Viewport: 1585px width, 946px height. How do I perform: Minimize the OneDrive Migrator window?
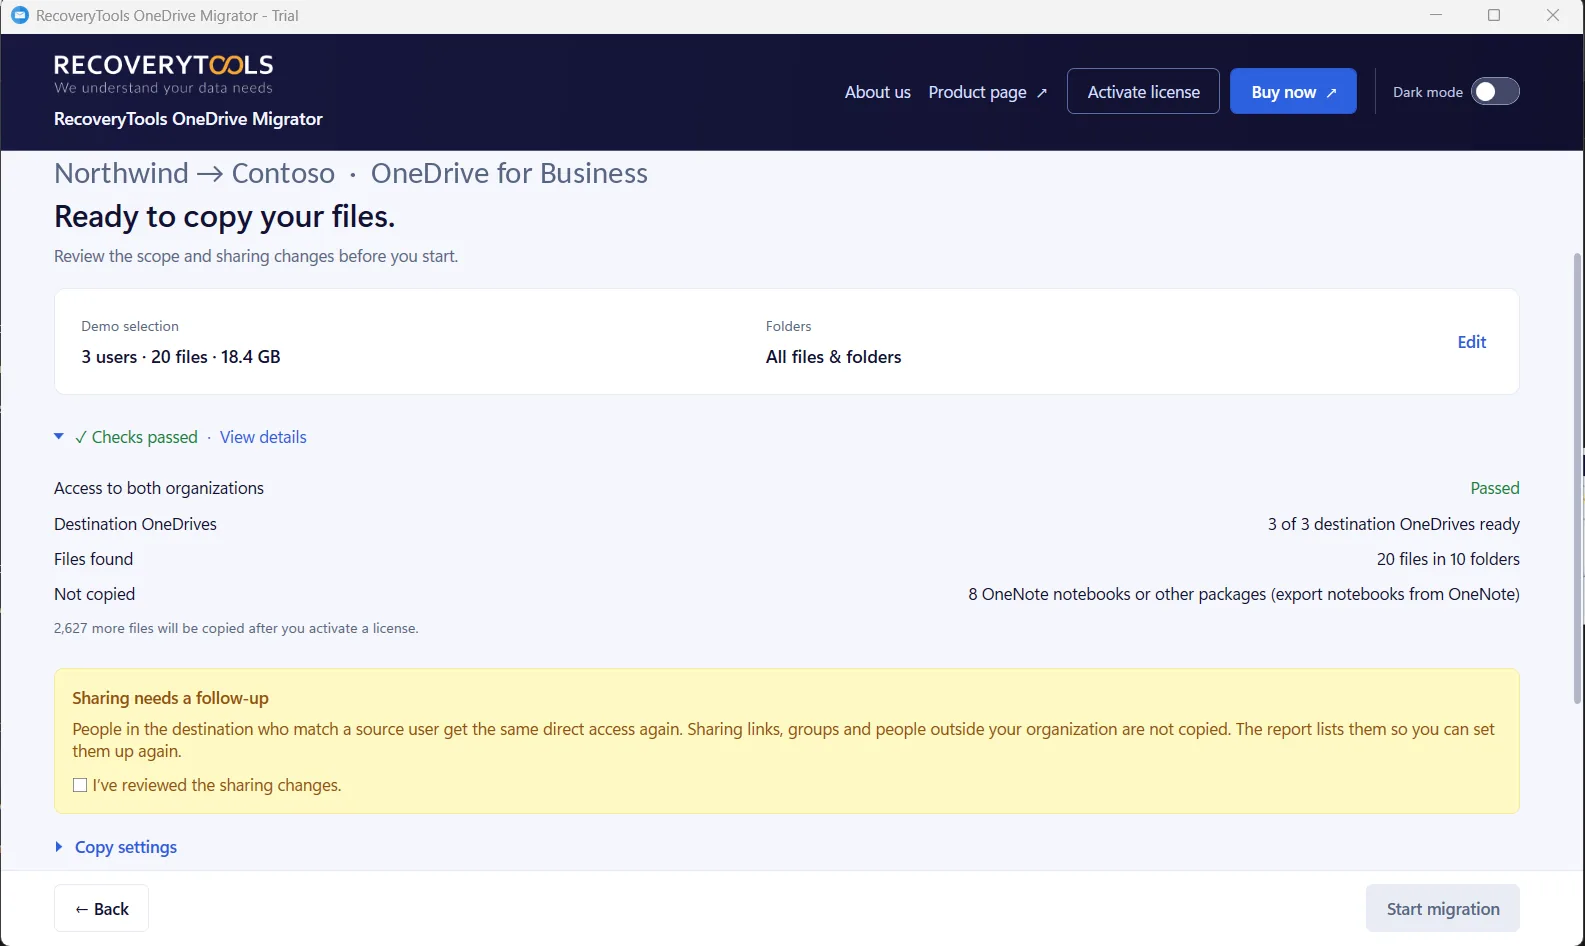click(x=1436, y=16)
